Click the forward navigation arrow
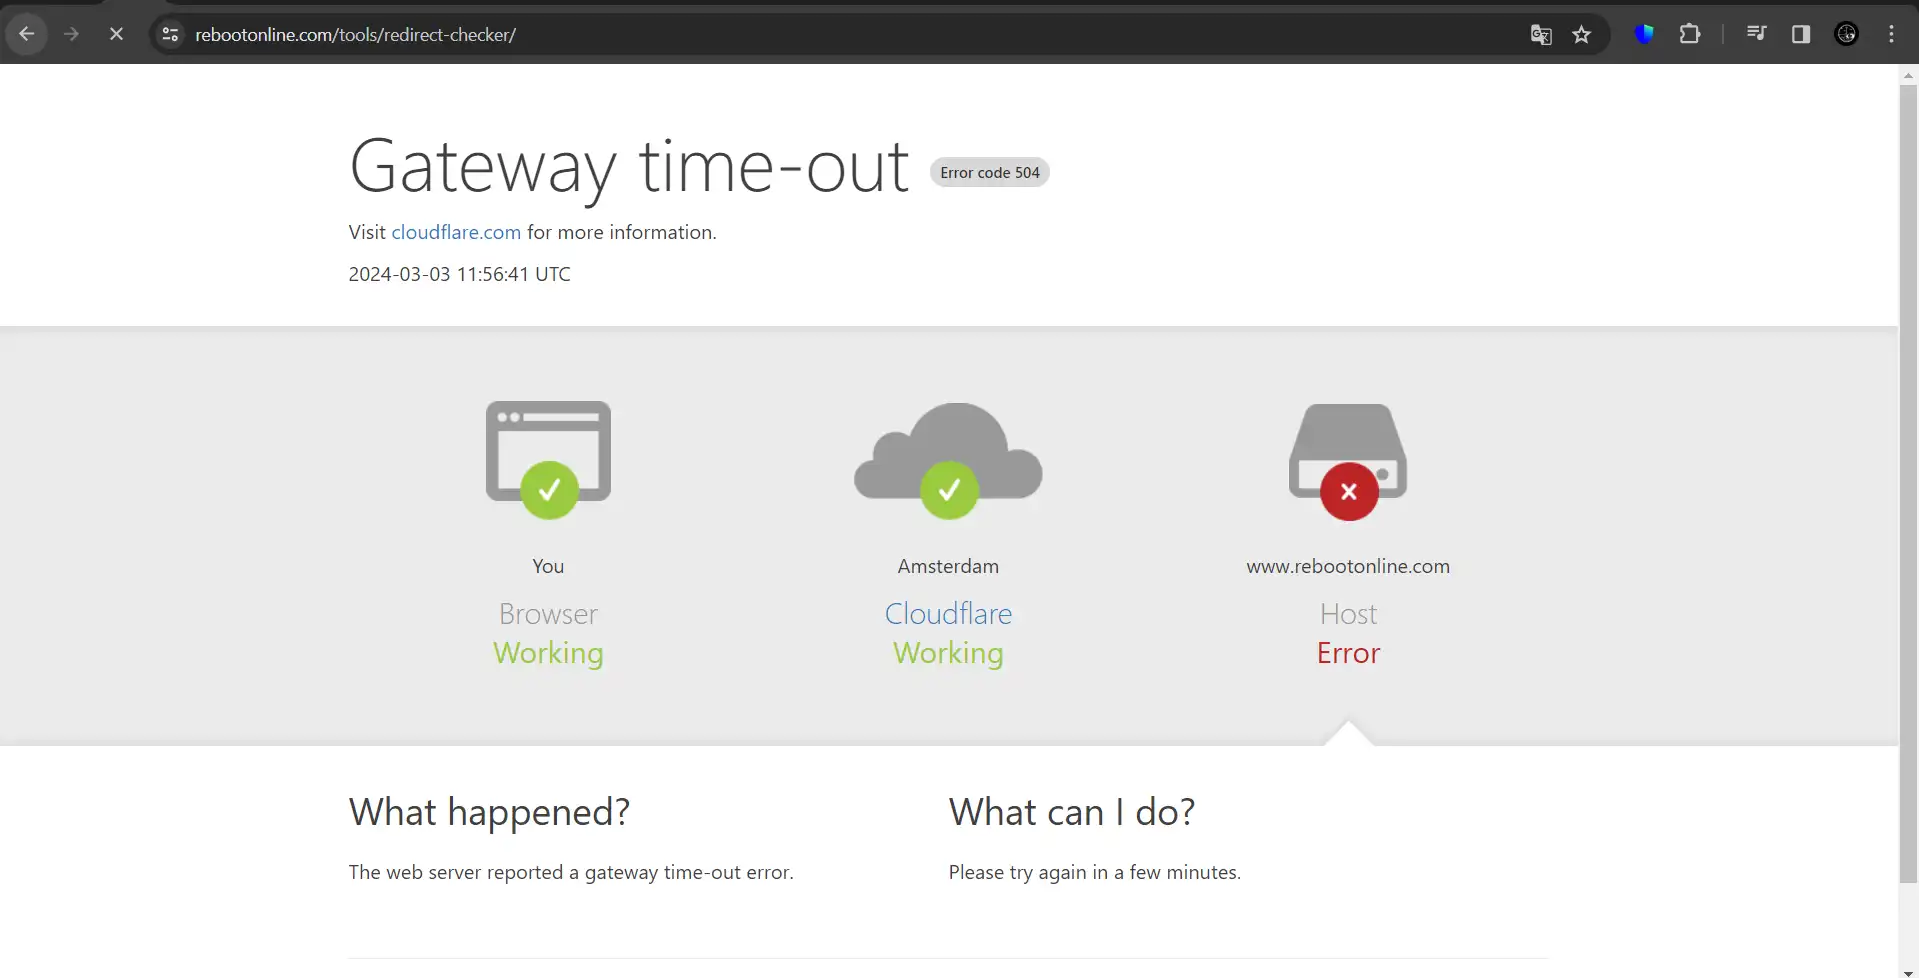This screenshot has width=1919, height=978. pos(71,34)
